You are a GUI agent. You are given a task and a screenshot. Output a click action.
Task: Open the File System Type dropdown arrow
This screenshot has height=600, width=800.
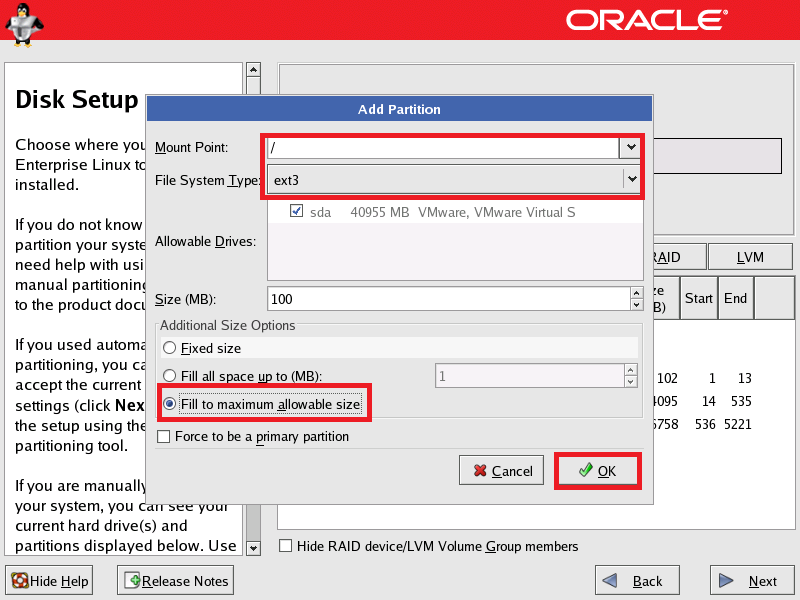(632, 179)
